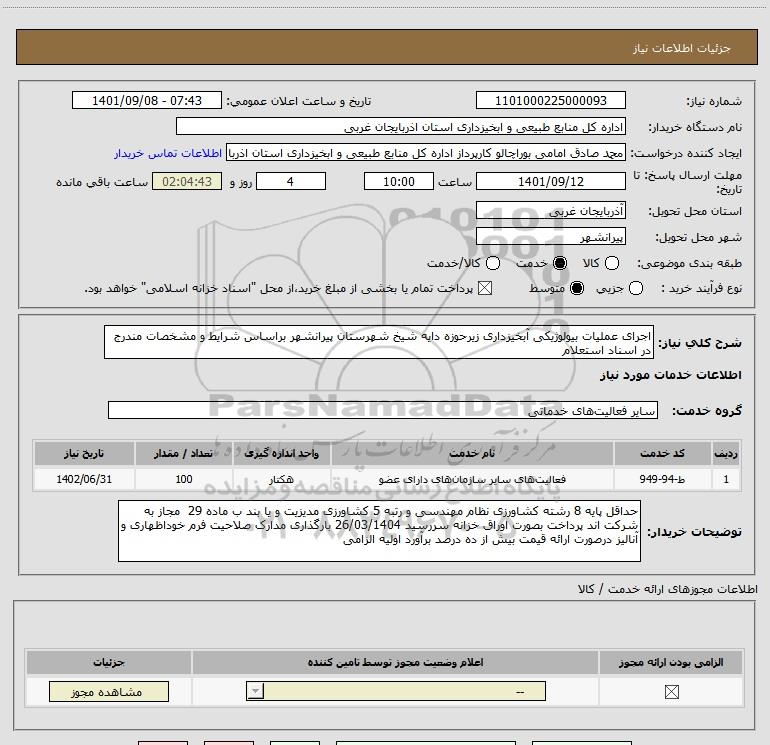Image resolution: width=770 pixels, height=745 pixels.
Task: Click the اطلاعات خدمات مورد نیاز heading
Action: (670, 375)
